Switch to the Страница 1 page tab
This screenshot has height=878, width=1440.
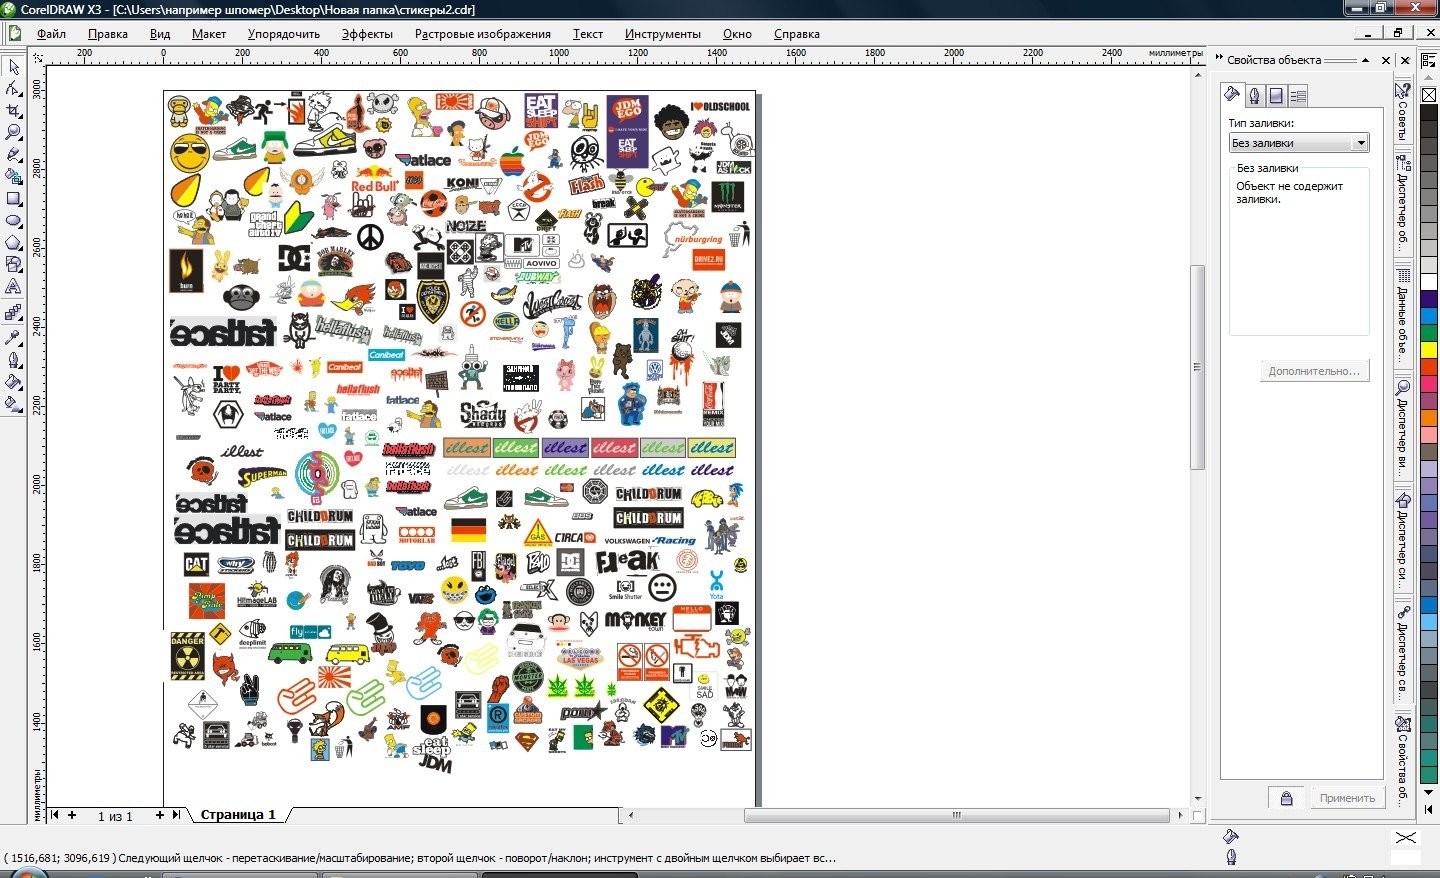click(238, 815)
